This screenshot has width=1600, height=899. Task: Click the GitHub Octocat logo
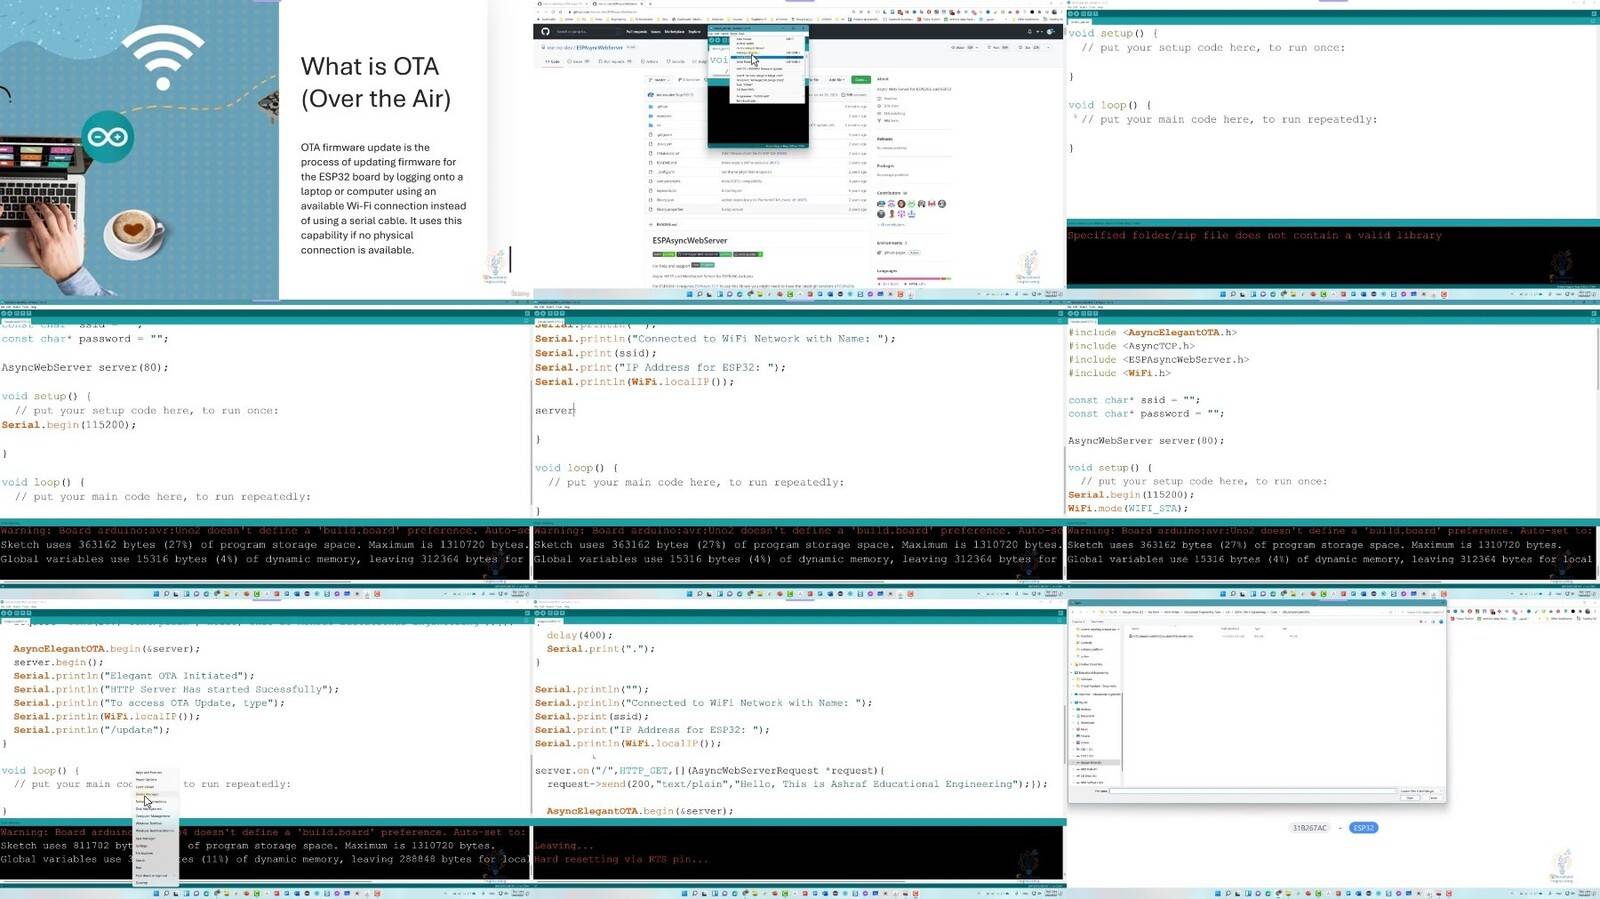(x=545, y=32)
